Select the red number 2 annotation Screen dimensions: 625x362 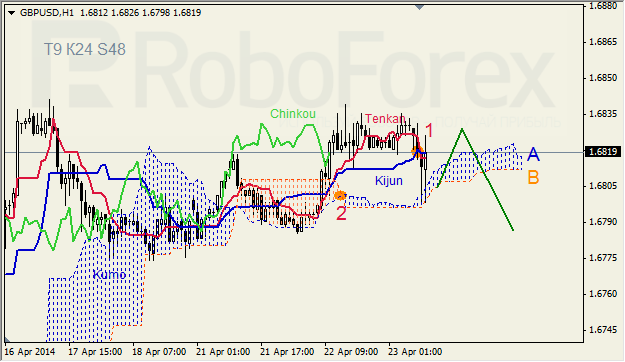click(x=341, y=213)
